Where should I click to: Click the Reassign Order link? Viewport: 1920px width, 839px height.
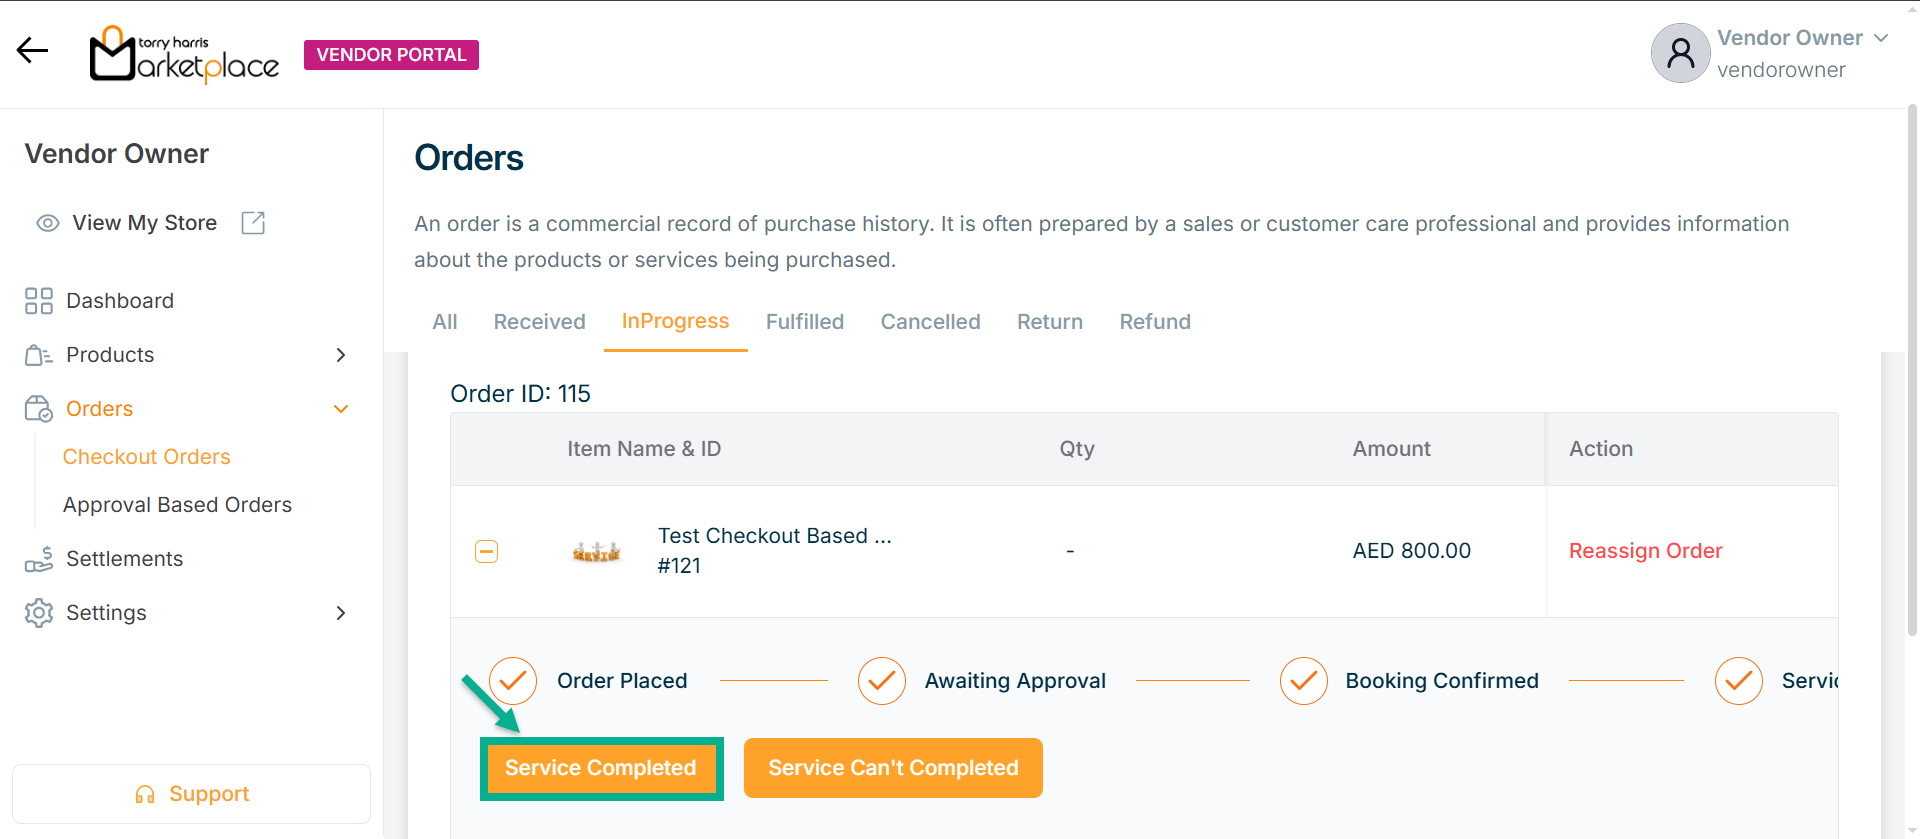(1645, 551)
